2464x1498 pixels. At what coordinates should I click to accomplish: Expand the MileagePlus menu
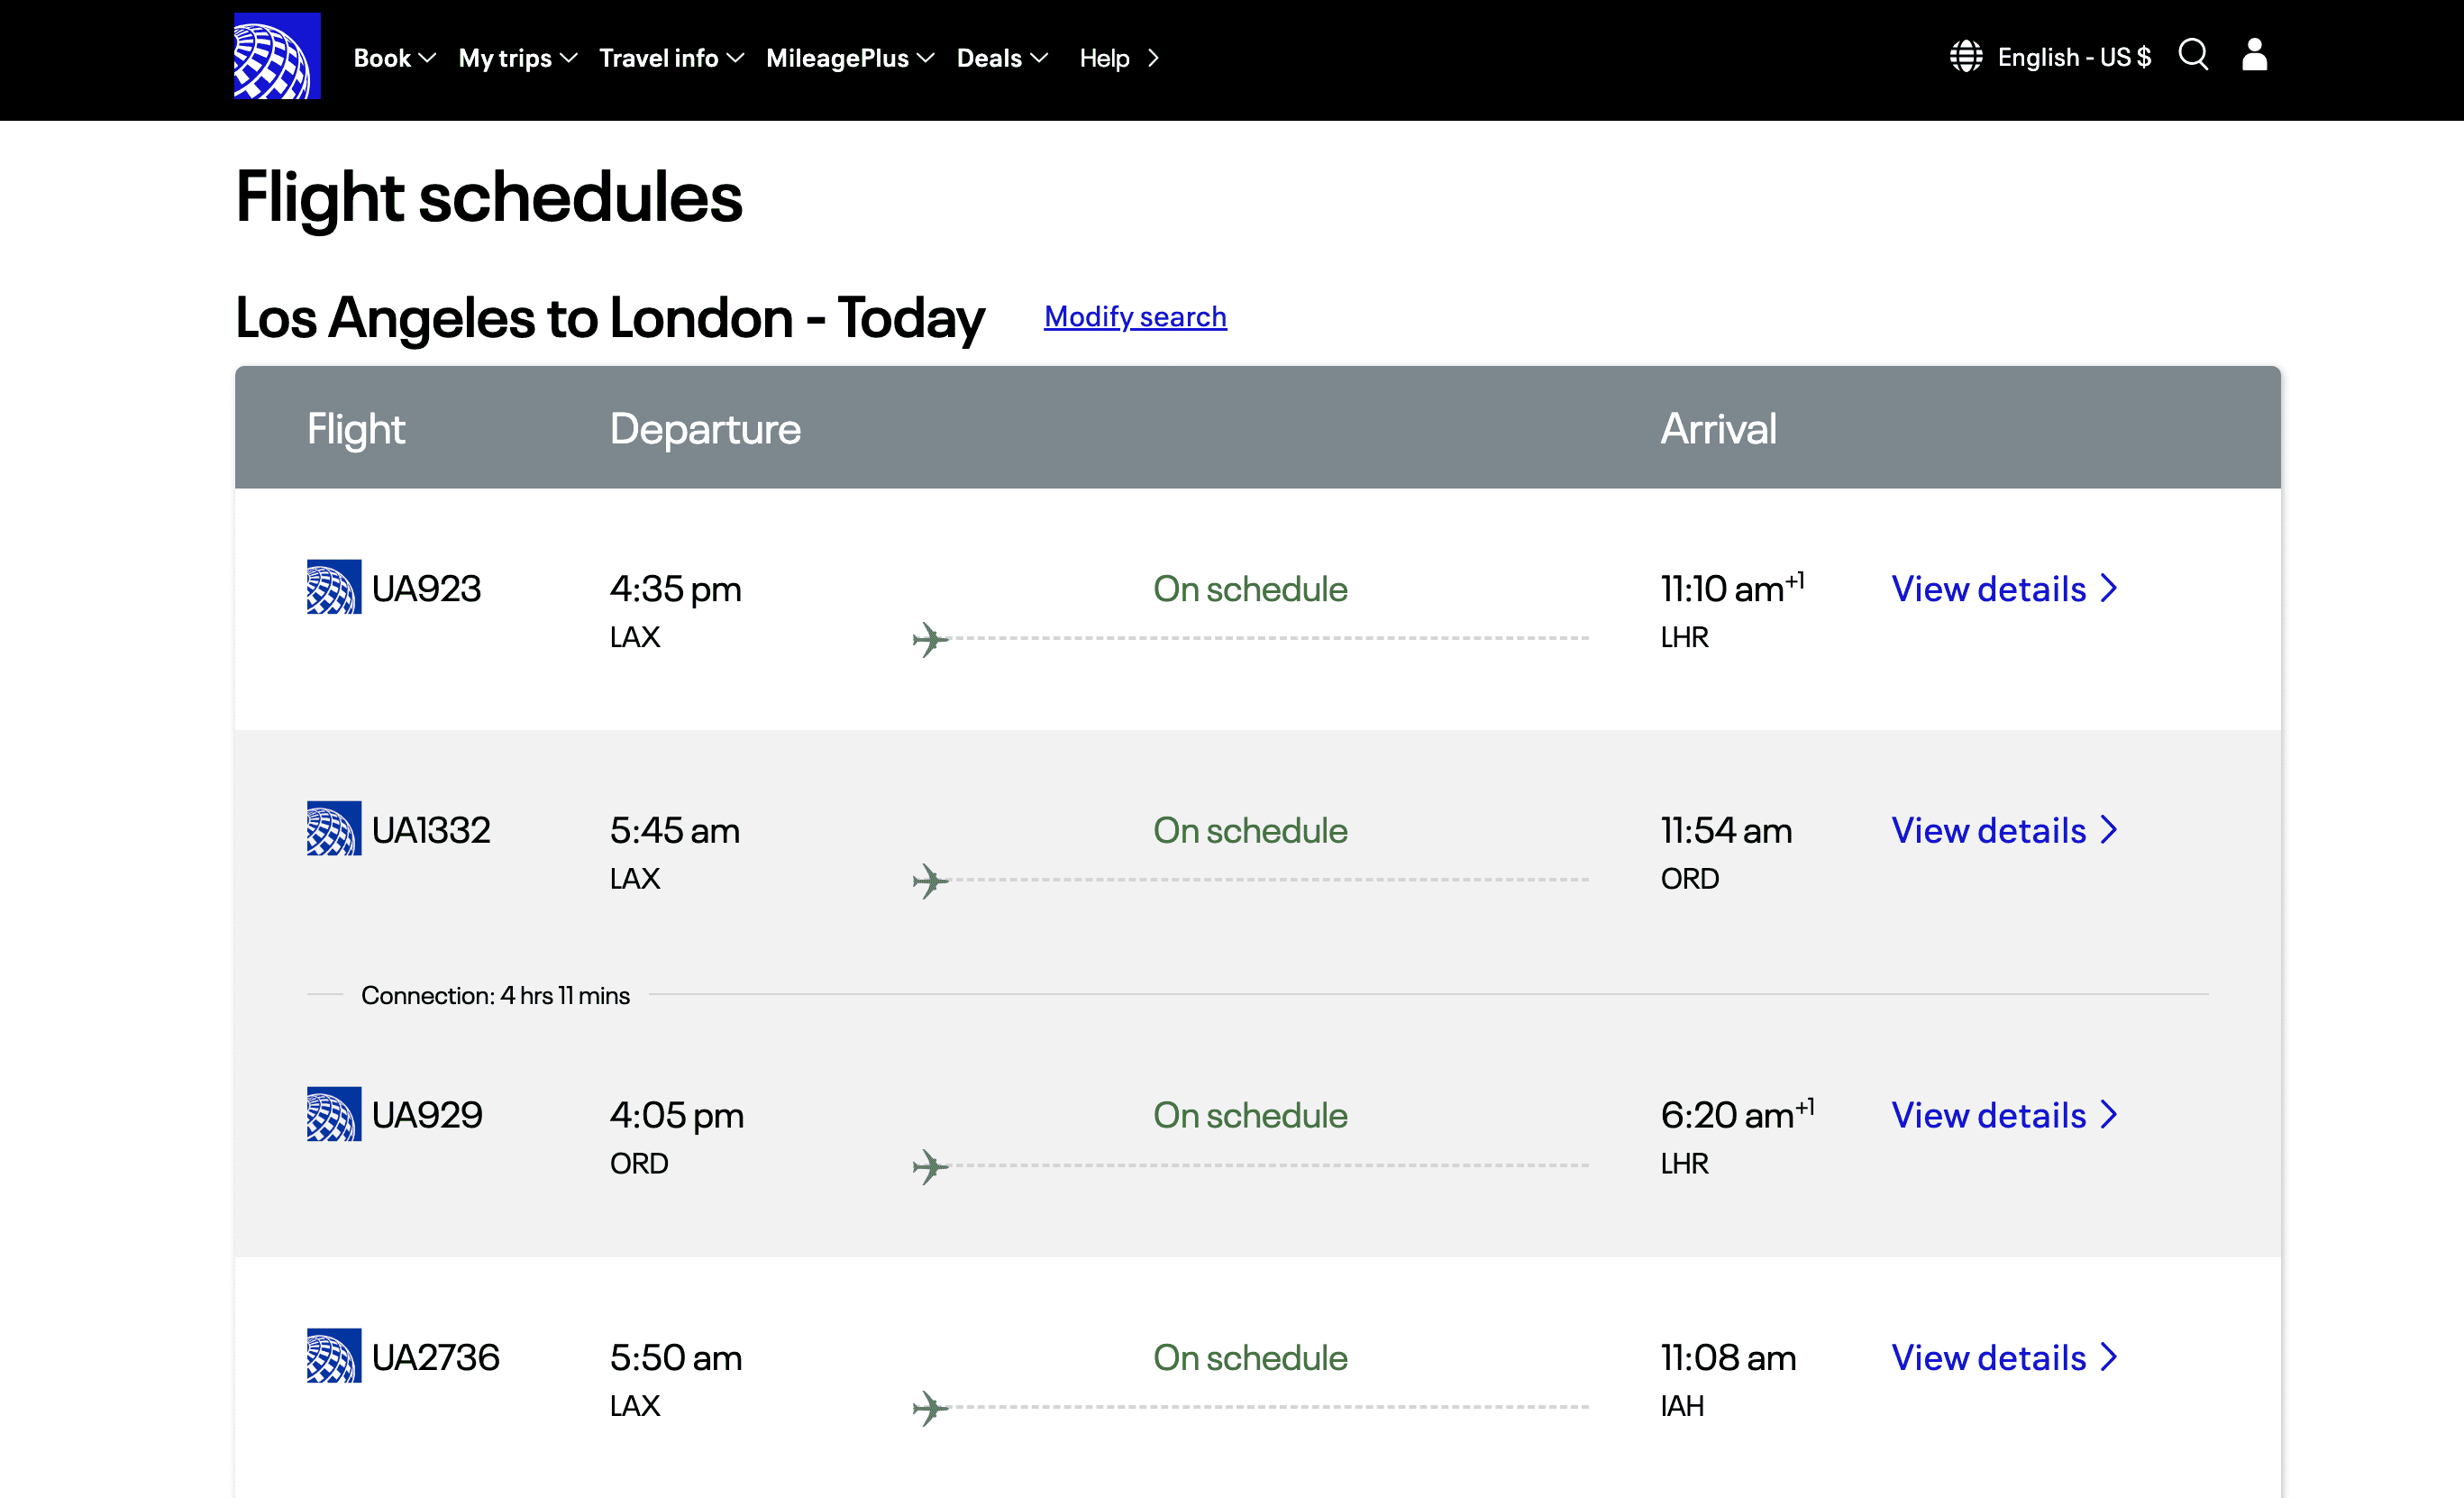pos(849,58)
